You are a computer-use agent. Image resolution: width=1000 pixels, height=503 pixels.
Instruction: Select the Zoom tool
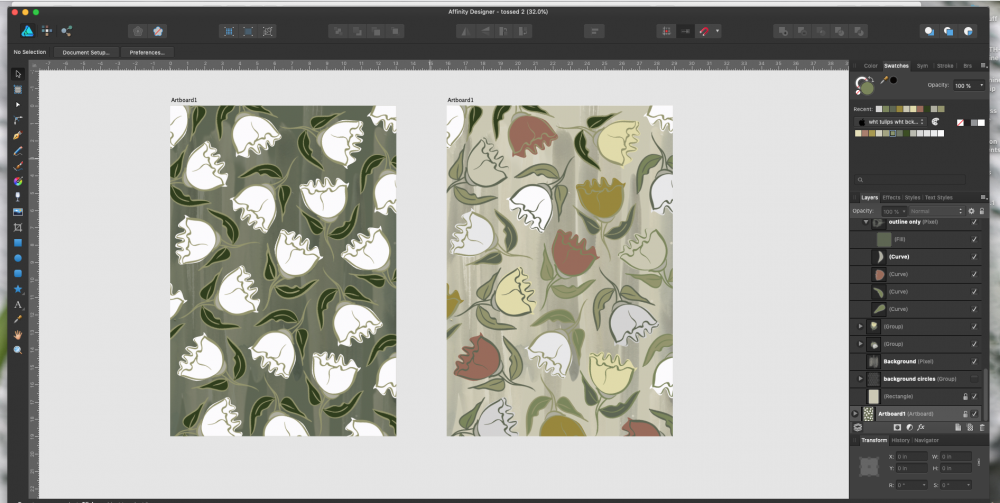tap(17, 349)
